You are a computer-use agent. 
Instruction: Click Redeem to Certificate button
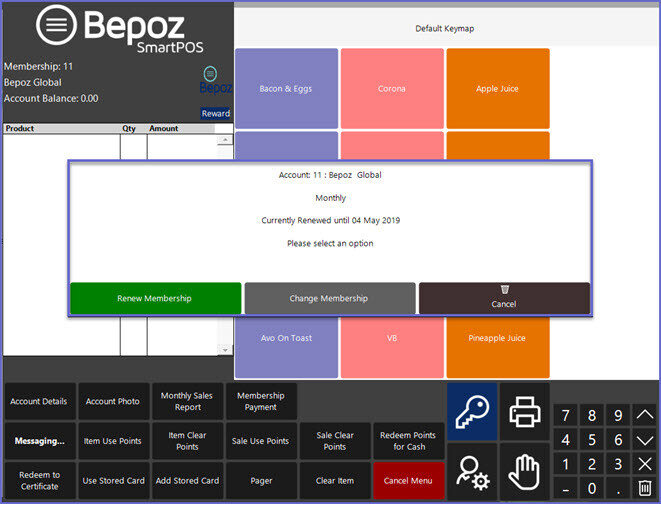click(x=40, y=481)
